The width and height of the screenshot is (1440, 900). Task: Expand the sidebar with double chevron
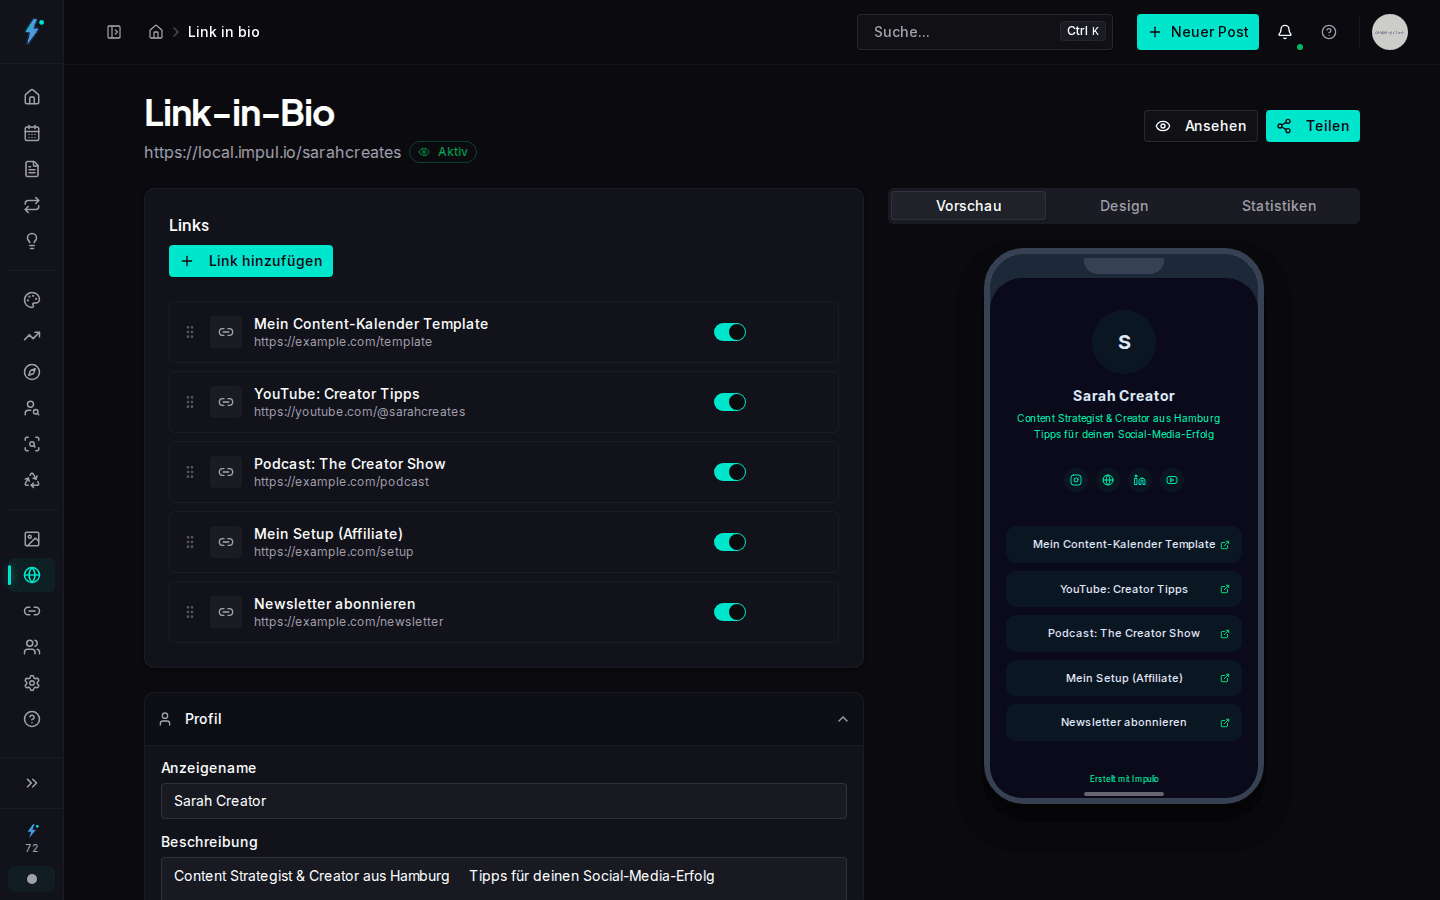32,783
